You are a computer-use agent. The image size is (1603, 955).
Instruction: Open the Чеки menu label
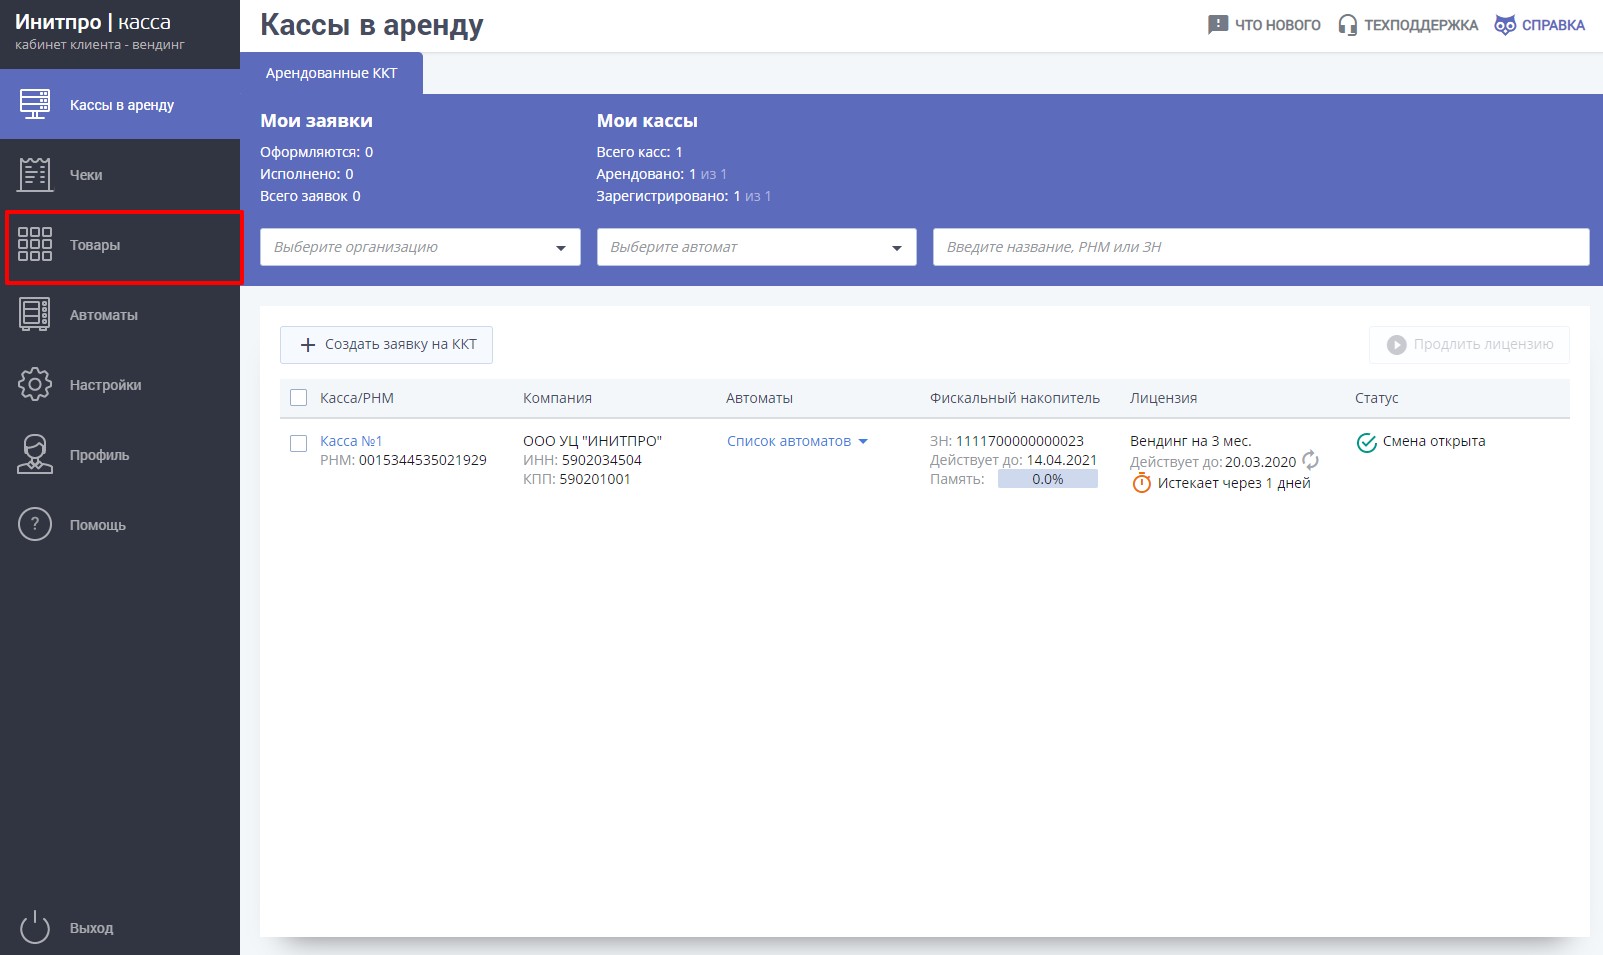pyautogui.click(x=86, y=175)
